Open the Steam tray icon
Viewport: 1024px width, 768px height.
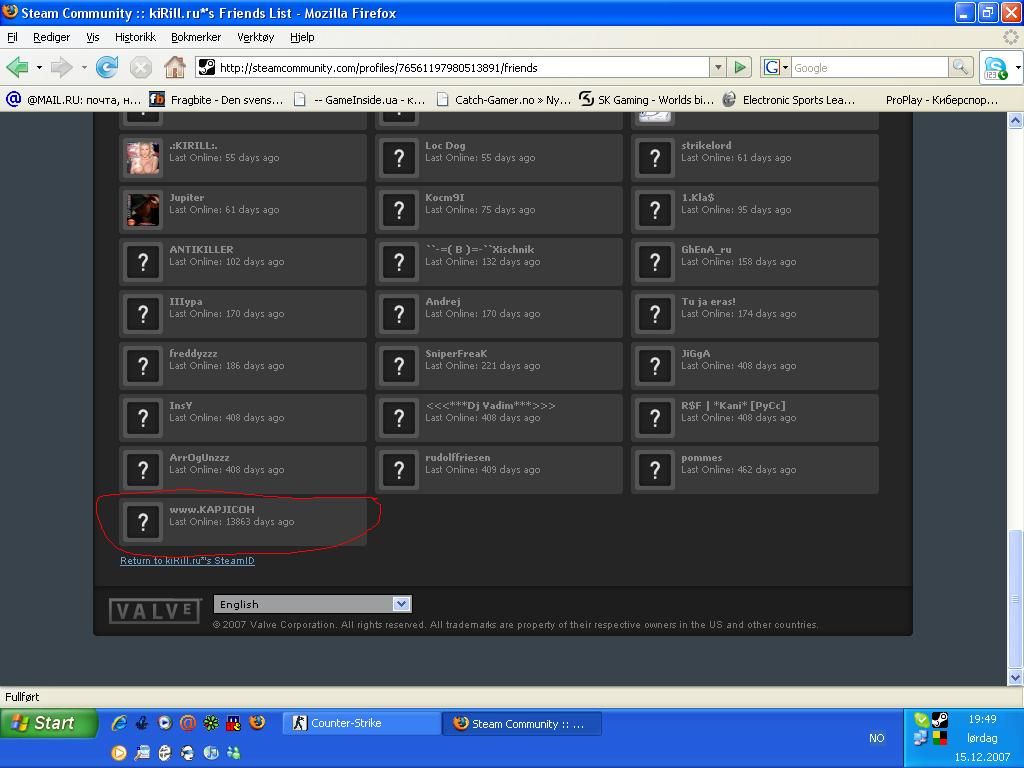pyautogui.click(x=939, y=720)
